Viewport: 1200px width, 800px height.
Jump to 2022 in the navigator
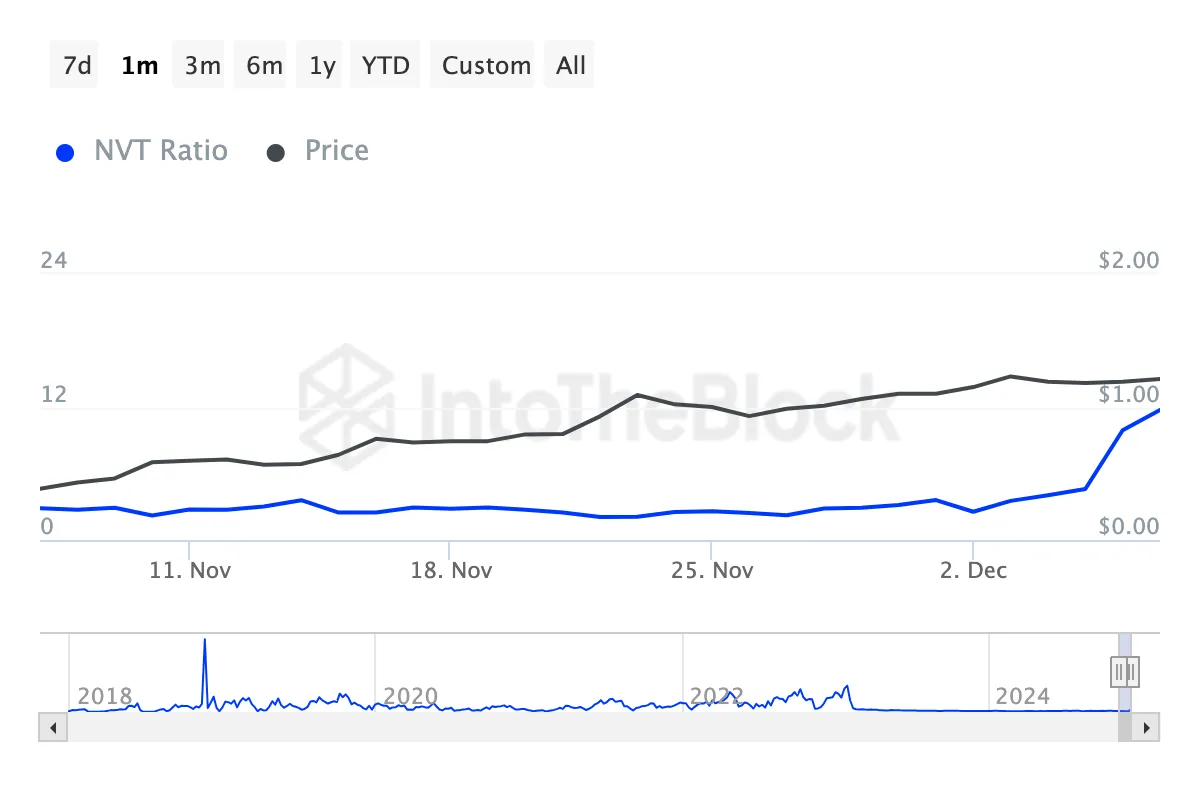[716, 696]
